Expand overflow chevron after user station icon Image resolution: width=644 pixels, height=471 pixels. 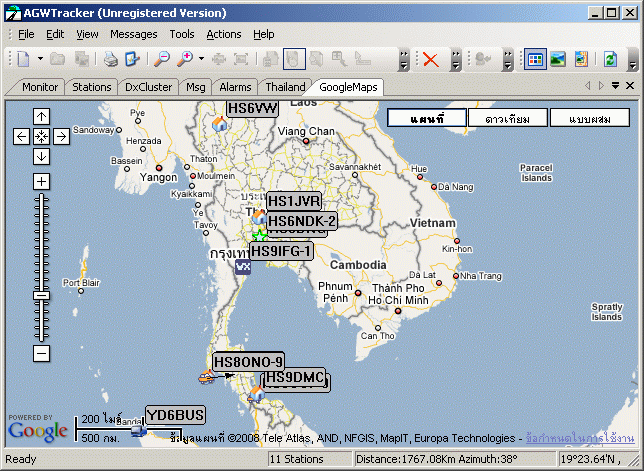(508, 60)
